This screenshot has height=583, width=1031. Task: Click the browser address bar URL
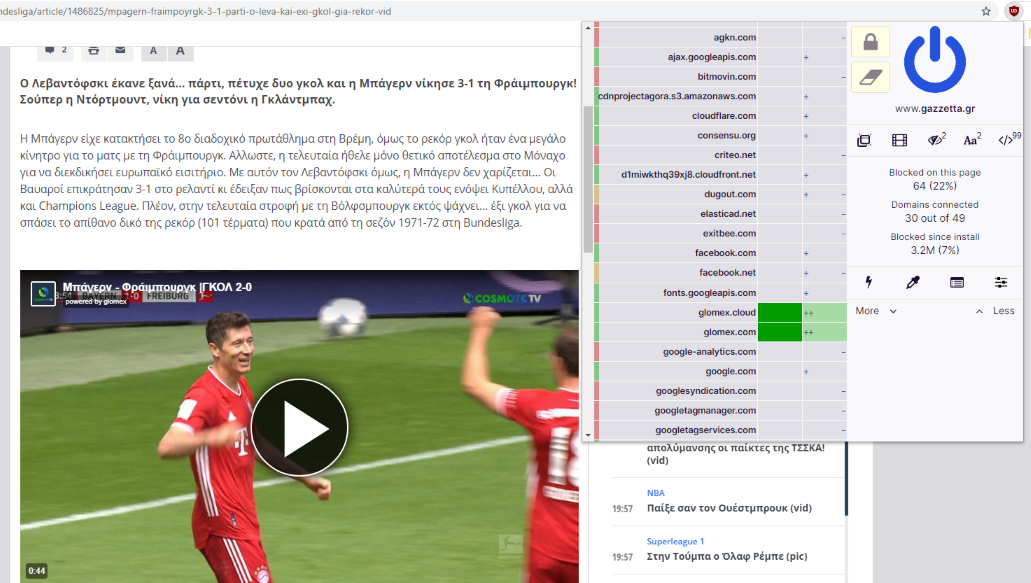click(196, 11)
